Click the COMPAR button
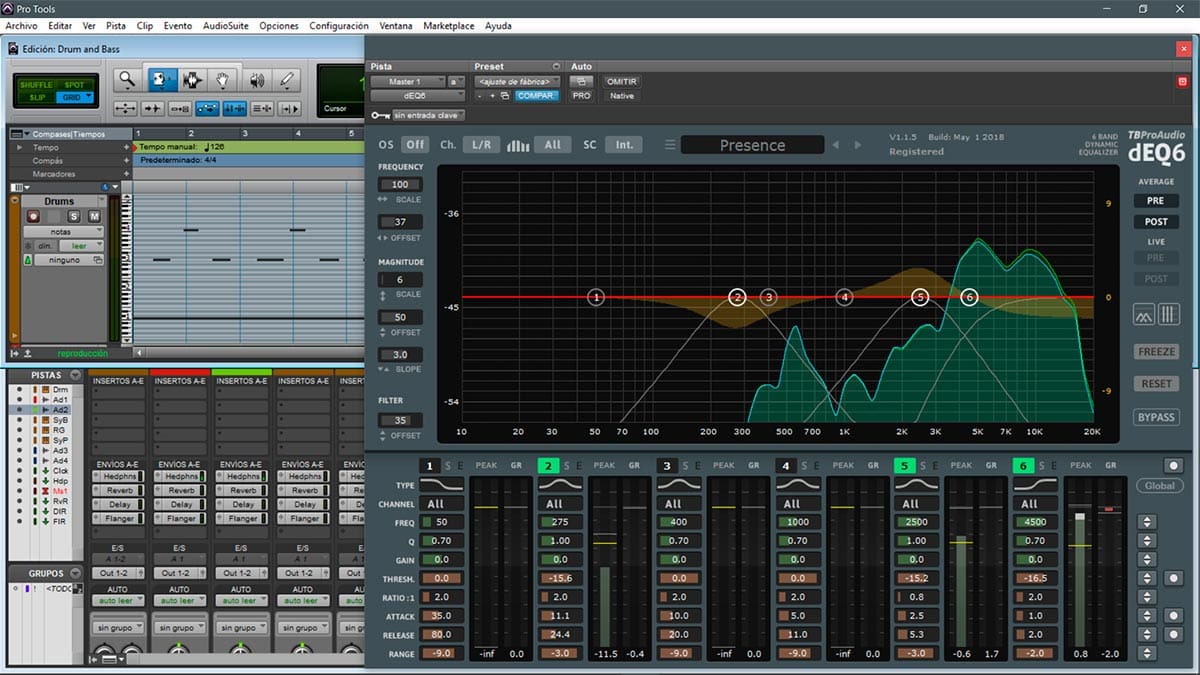Image resolution: width=1200 pixels, height=675 pixels. tap(537, 96)
